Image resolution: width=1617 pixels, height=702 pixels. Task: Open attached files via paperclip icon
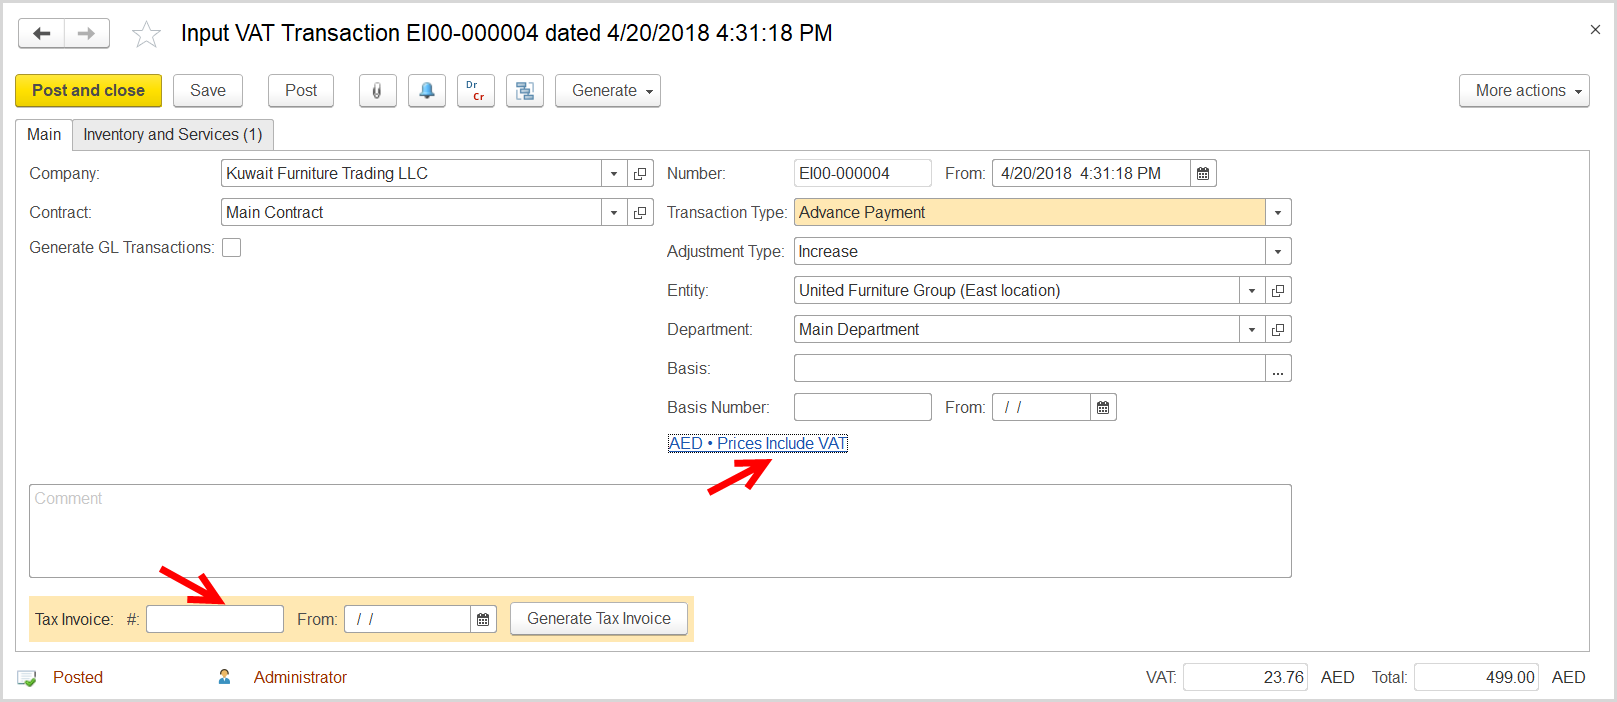click(x=377, y=90)
